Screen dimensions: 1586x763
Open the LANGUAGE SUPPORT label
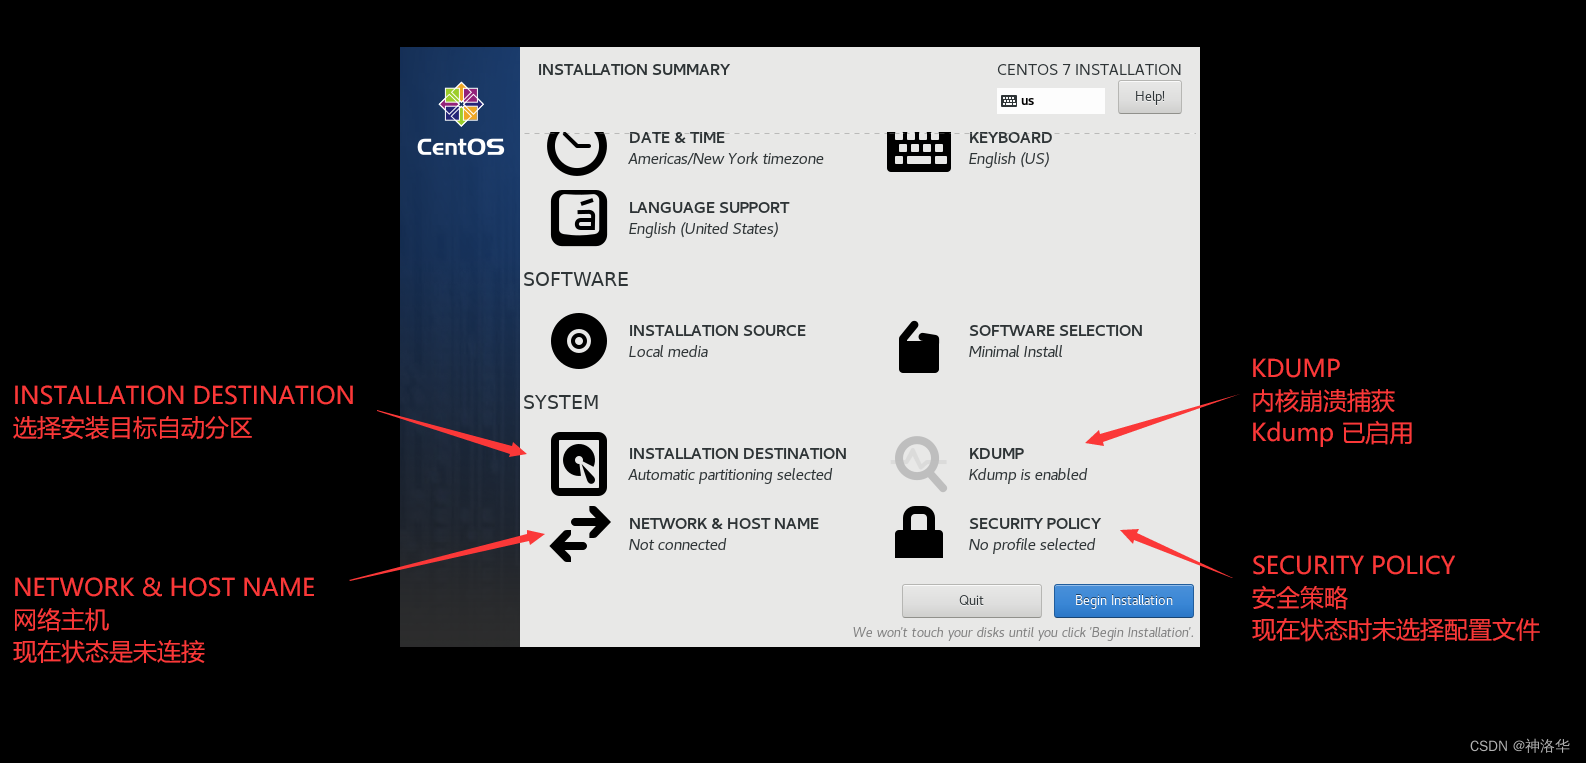pos(709,208)
